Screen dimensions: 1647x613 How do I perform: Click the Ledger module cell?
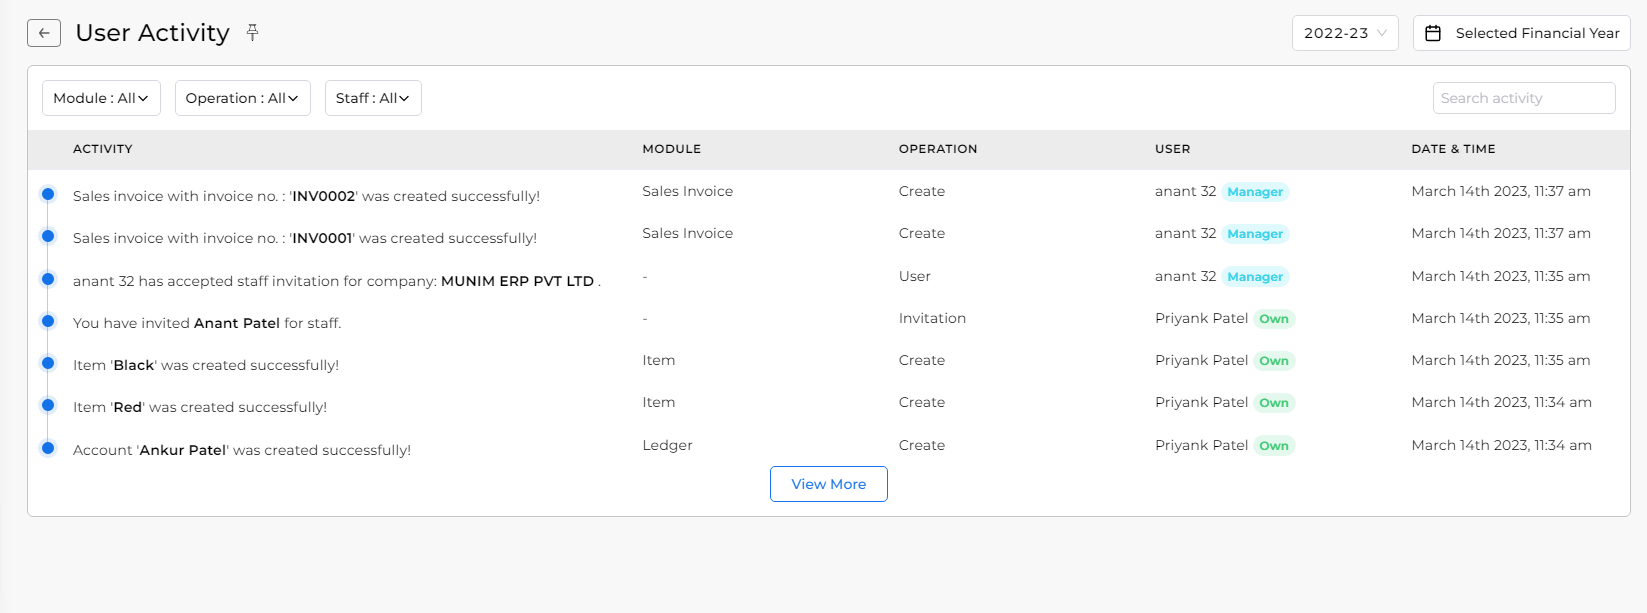(x=667, y=445)
